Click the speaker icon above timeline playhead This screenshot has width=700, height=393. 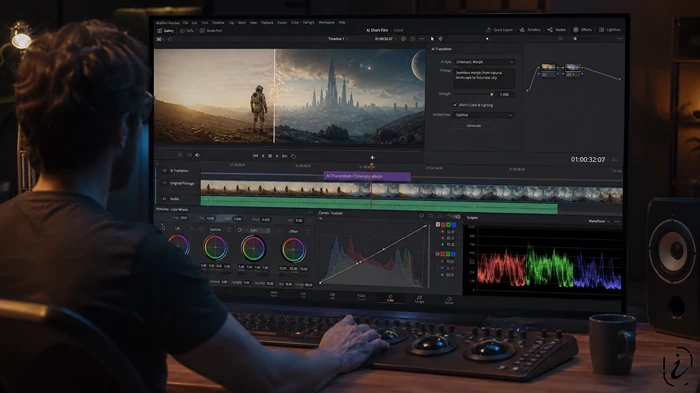click(372, 157)
